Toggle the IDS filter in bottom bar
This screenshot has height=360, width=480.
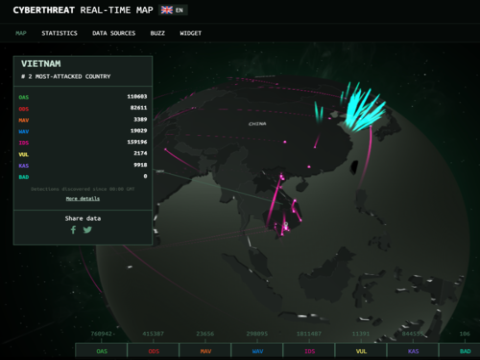pos(310,351)
